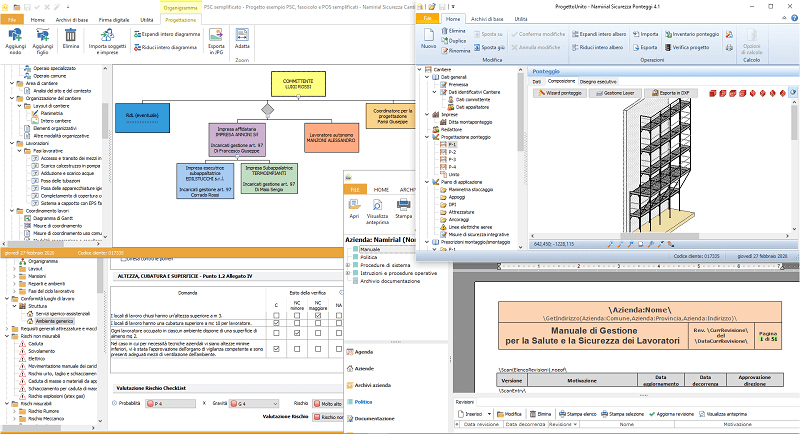This screenshot has height=434, width=800.
Task: Click the Elimina trash can icon
Action: (70, 36)
